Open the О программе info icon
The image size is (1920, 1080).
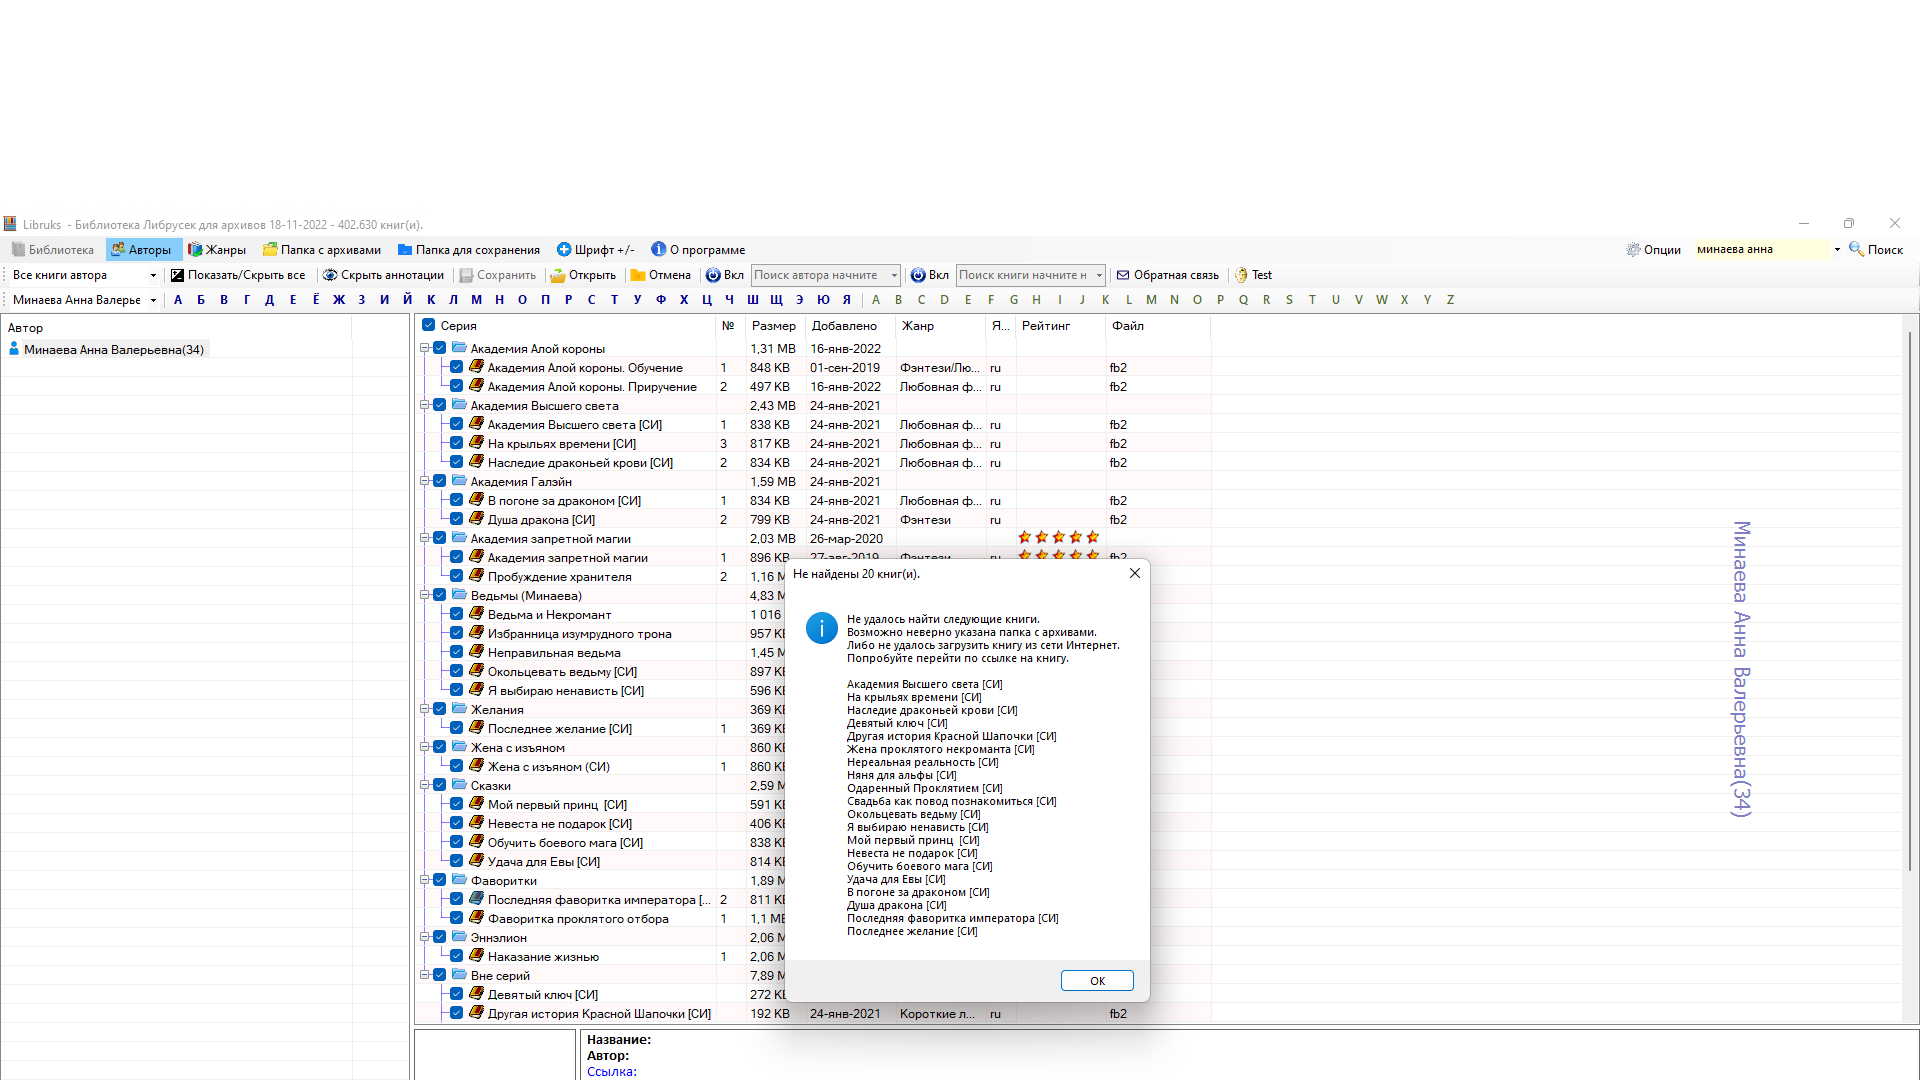658,250
